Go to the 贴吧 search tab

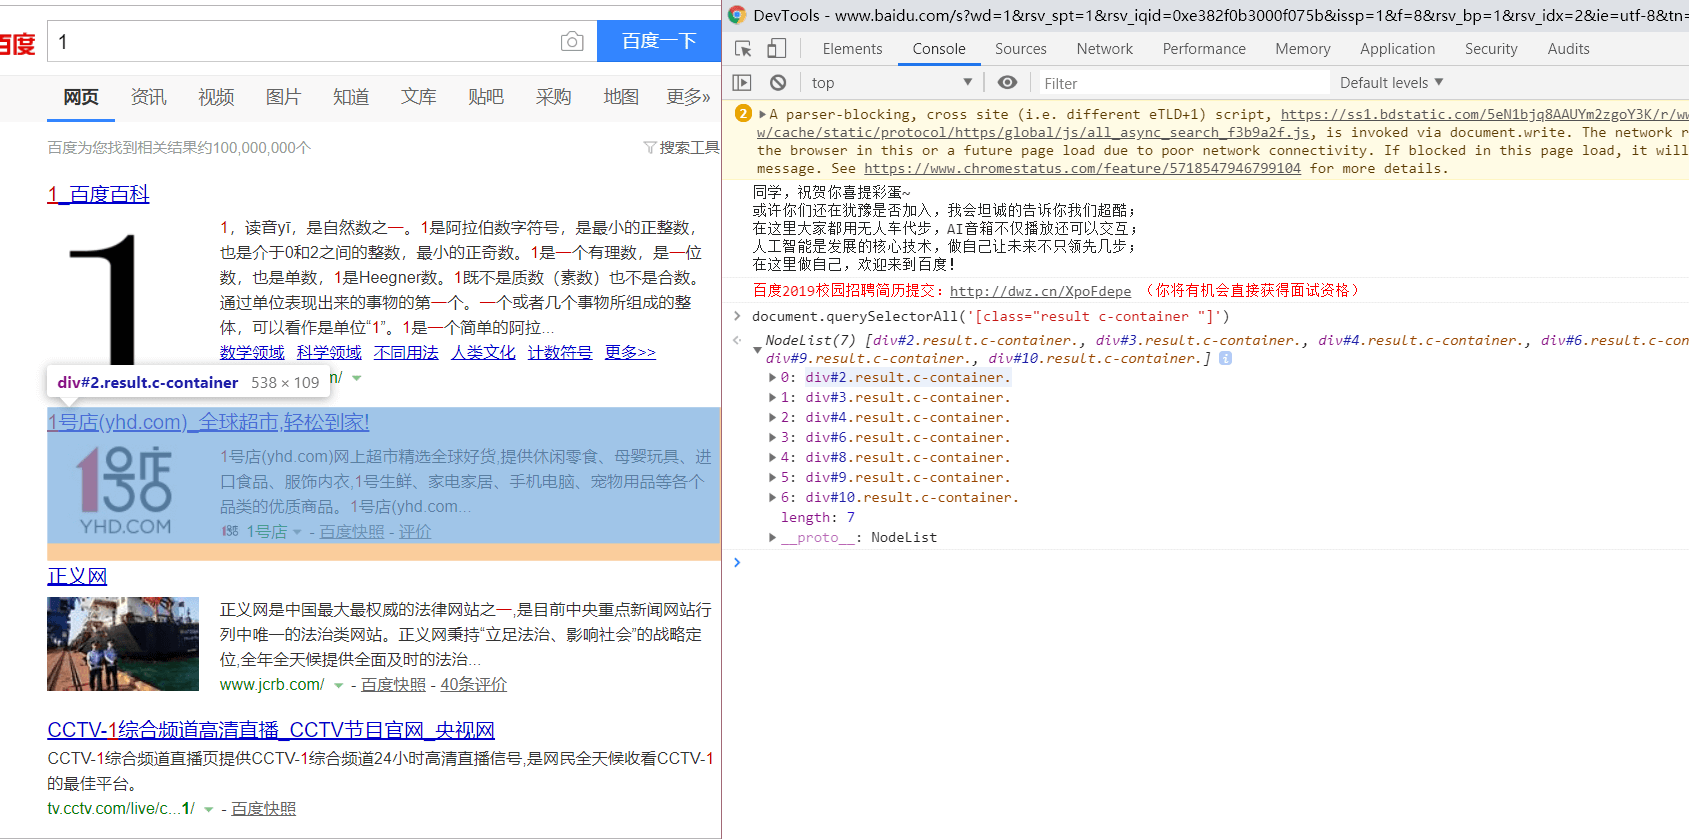(x=486, y=97)
